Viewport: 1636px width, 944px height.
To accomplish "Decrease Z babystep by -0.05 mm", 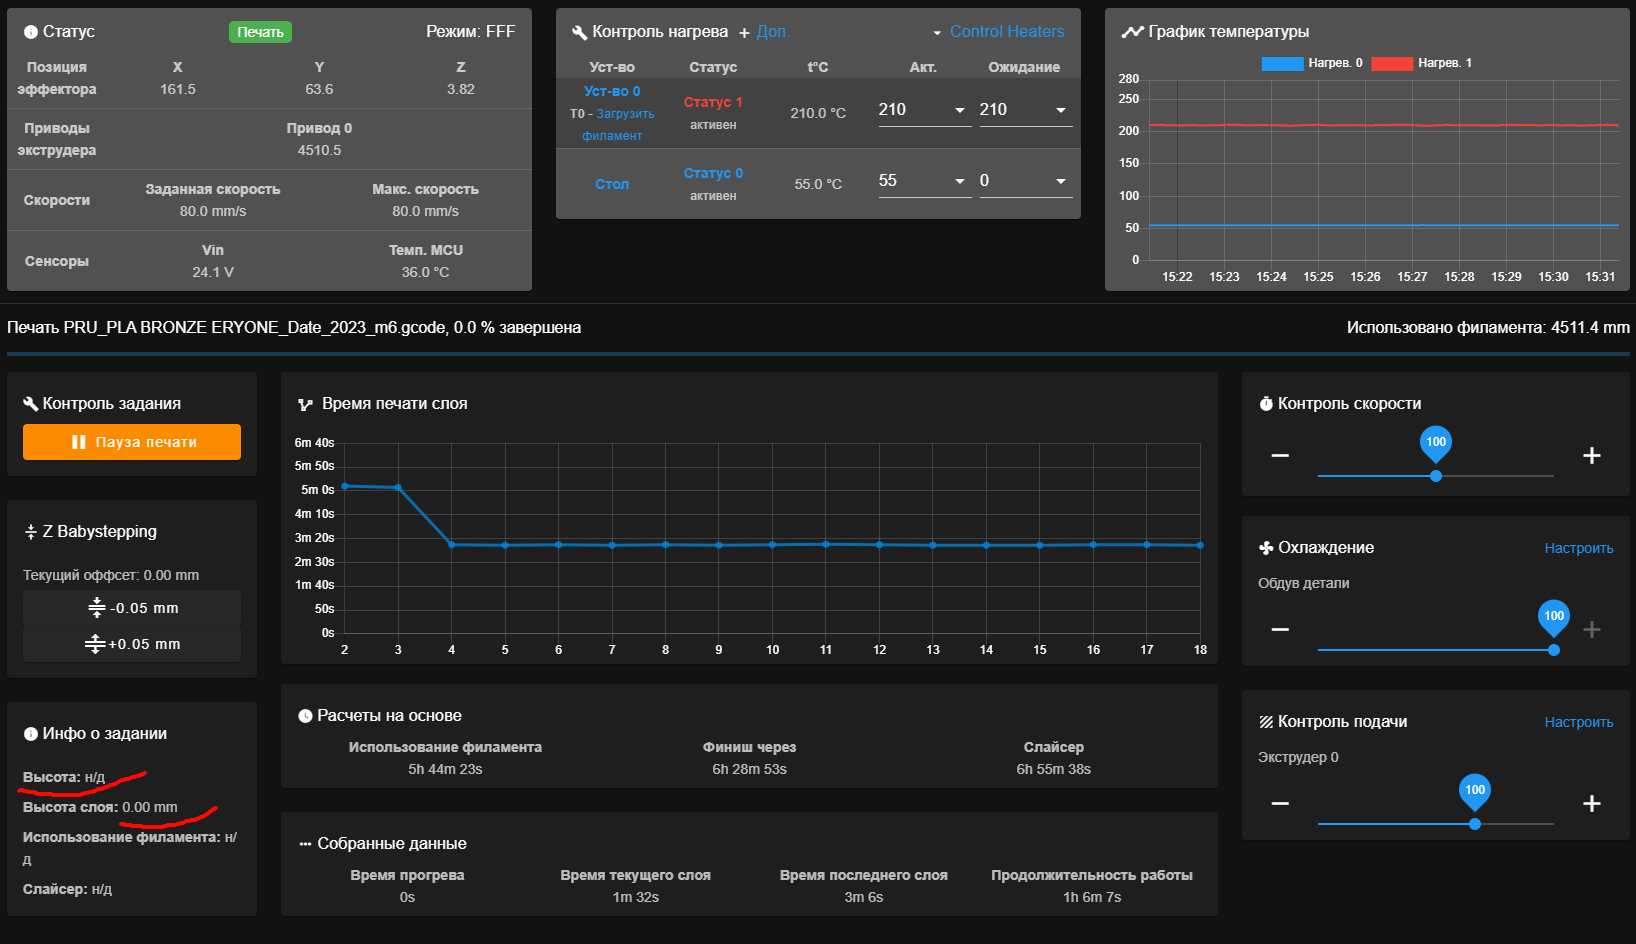I will click(132, 608).
